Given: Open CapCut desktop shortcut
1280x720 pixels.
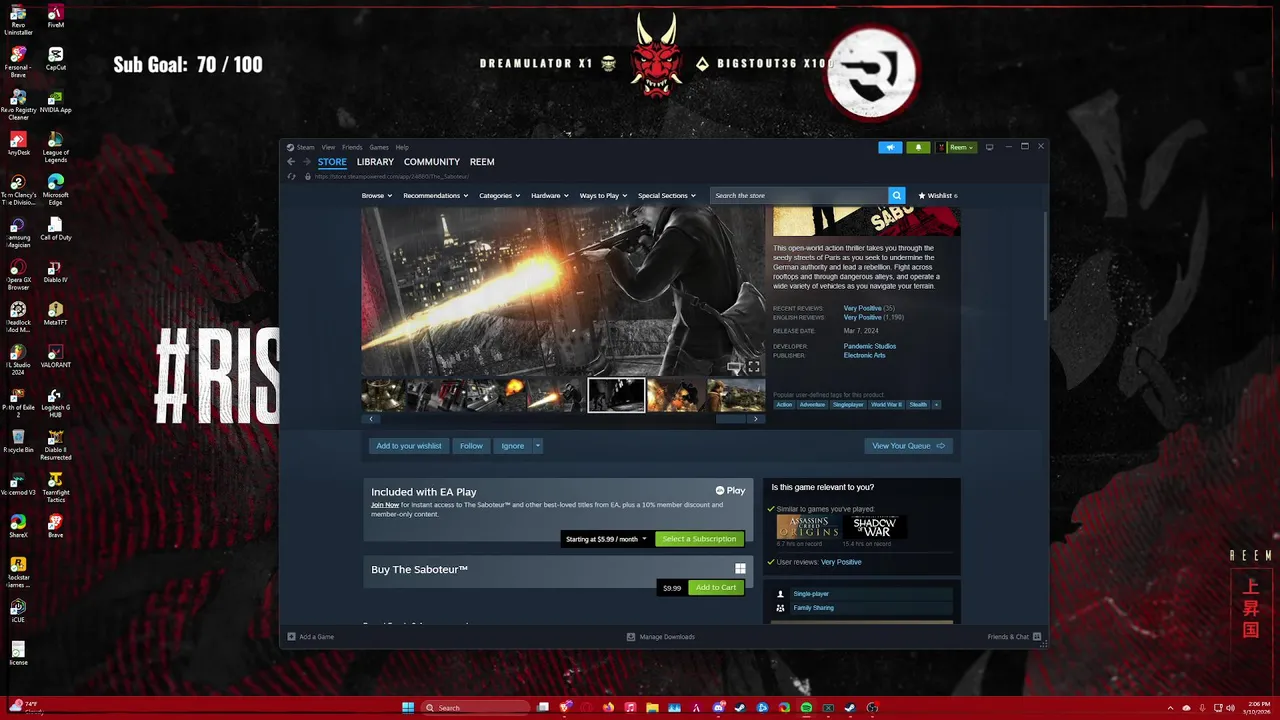Looking at the screenshot, I should coord(56,59).
